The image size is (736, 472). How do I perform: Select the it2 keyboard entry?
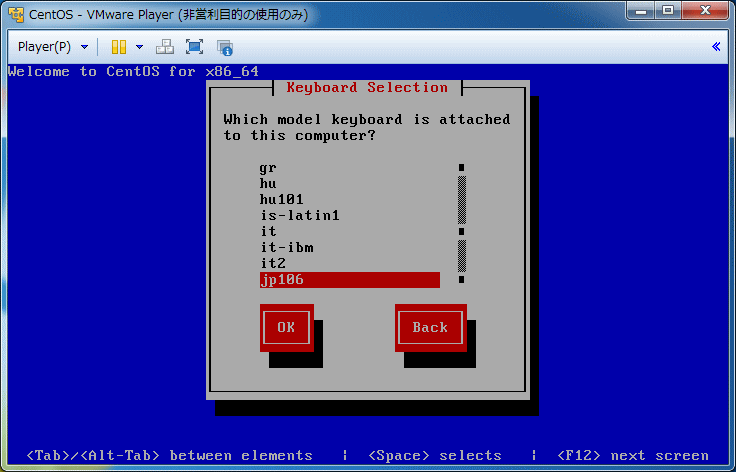pos(273,264)
